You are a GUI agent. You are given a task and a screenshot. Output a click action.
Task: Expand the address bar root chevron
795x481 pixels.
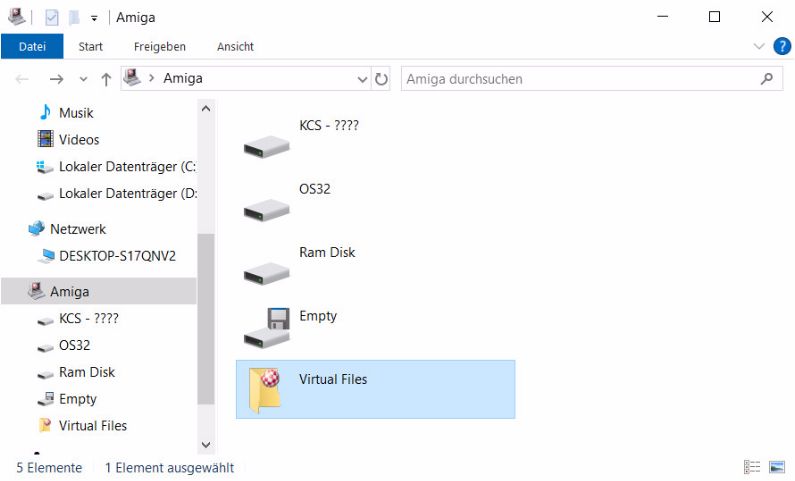(x=151, y=79)
